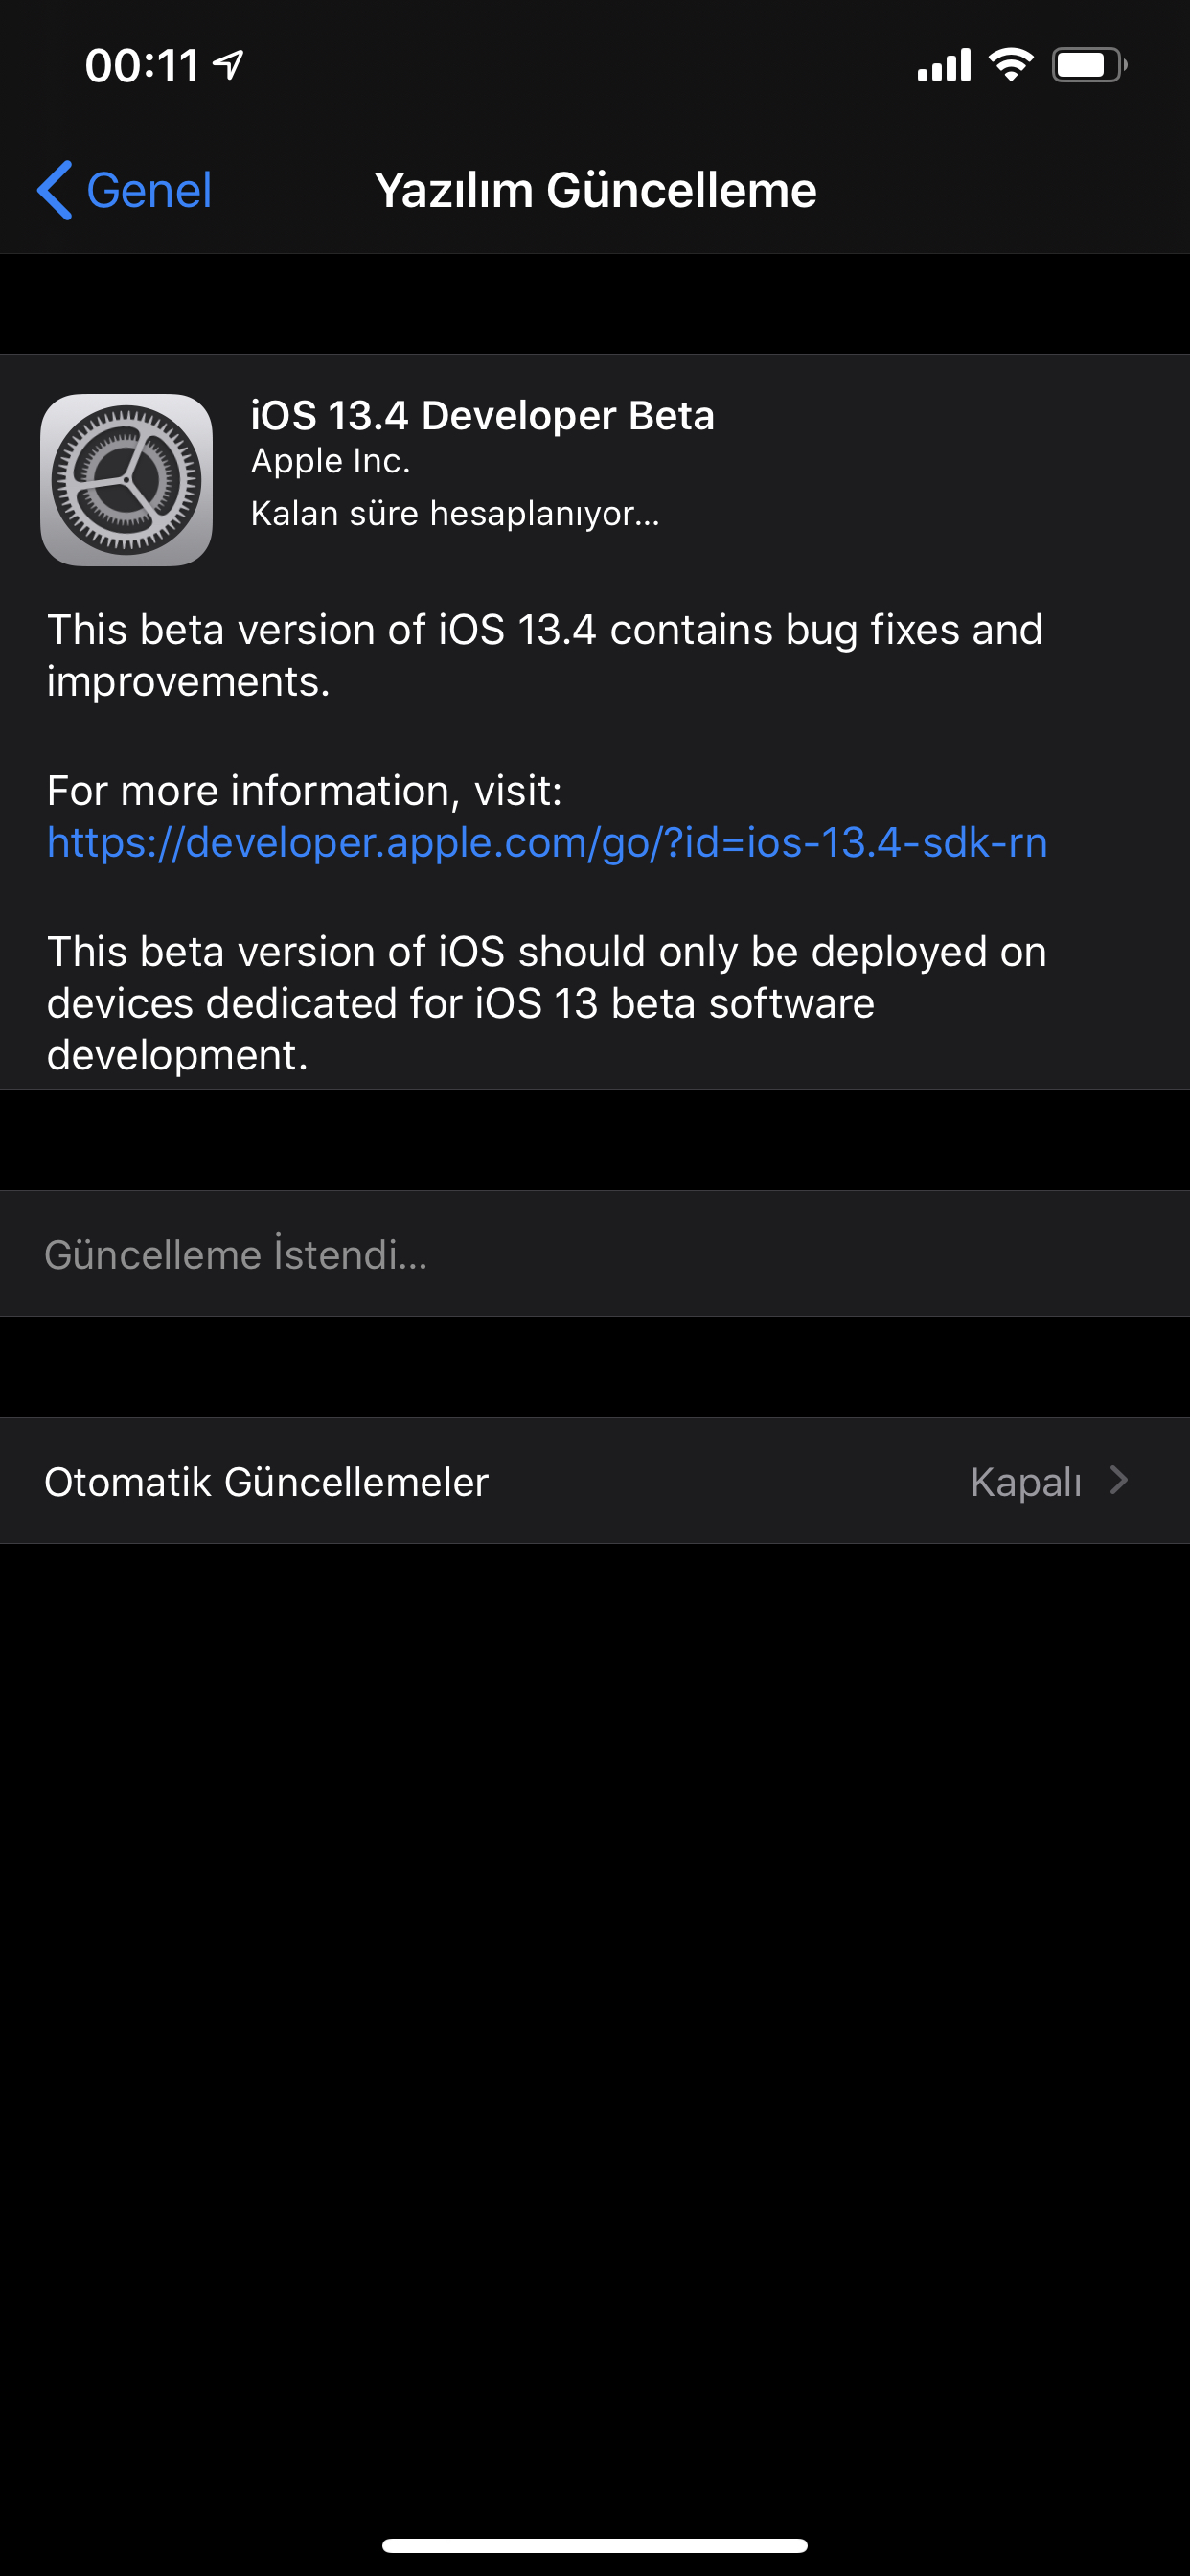Open Otomatik Güncellemeler settings row
The width and height of the screenshot is (1190, 2576).
point(595,1481)
